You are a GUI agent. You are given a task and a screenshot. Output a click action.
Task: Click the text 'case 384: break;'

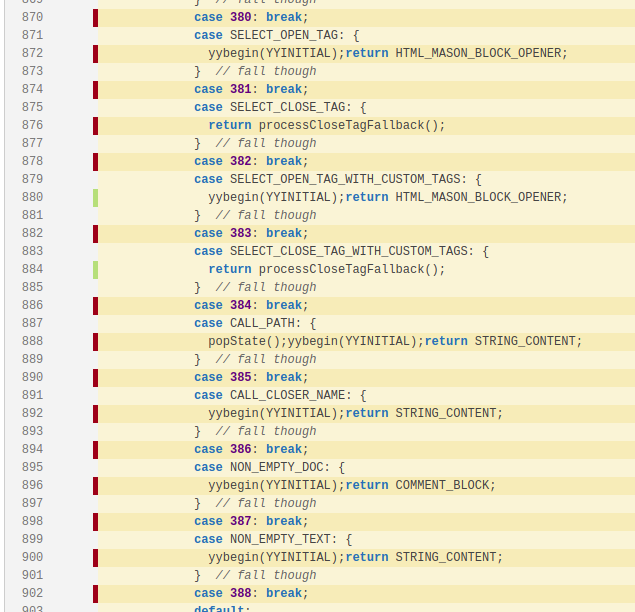click(251, 305)
